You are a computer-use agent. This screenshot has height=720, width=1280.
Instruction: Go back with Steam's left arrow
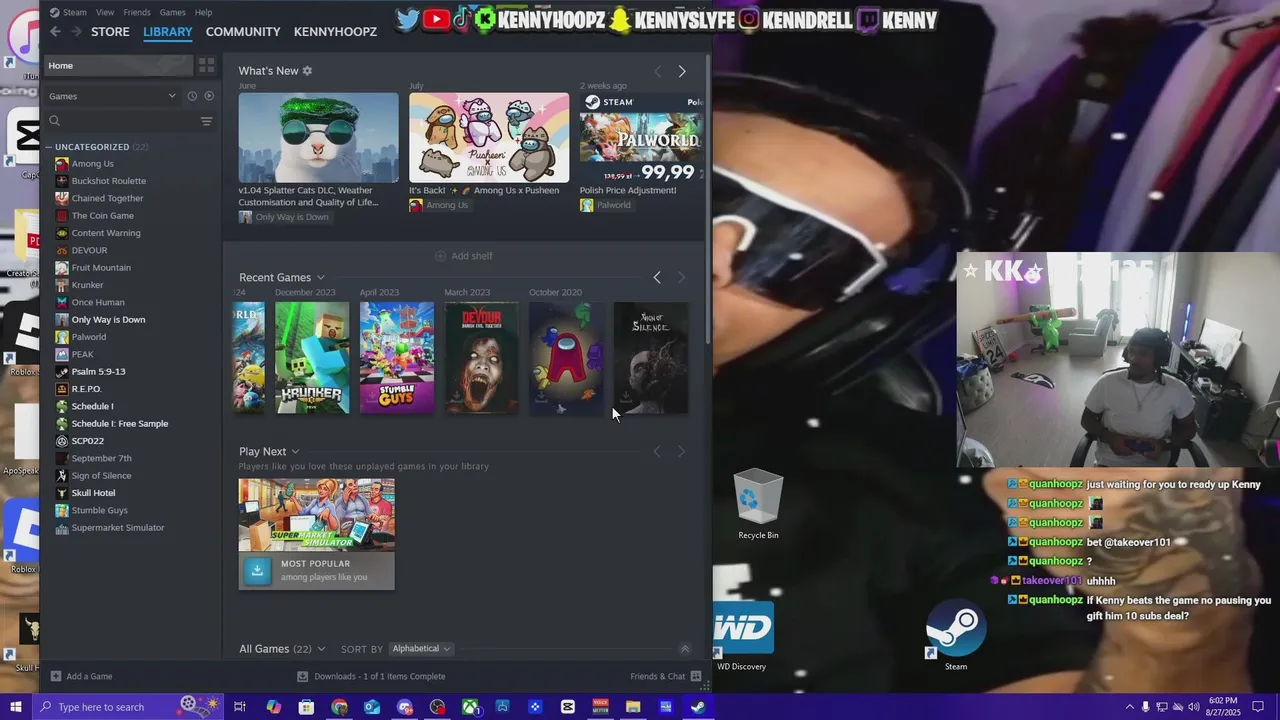56,31
